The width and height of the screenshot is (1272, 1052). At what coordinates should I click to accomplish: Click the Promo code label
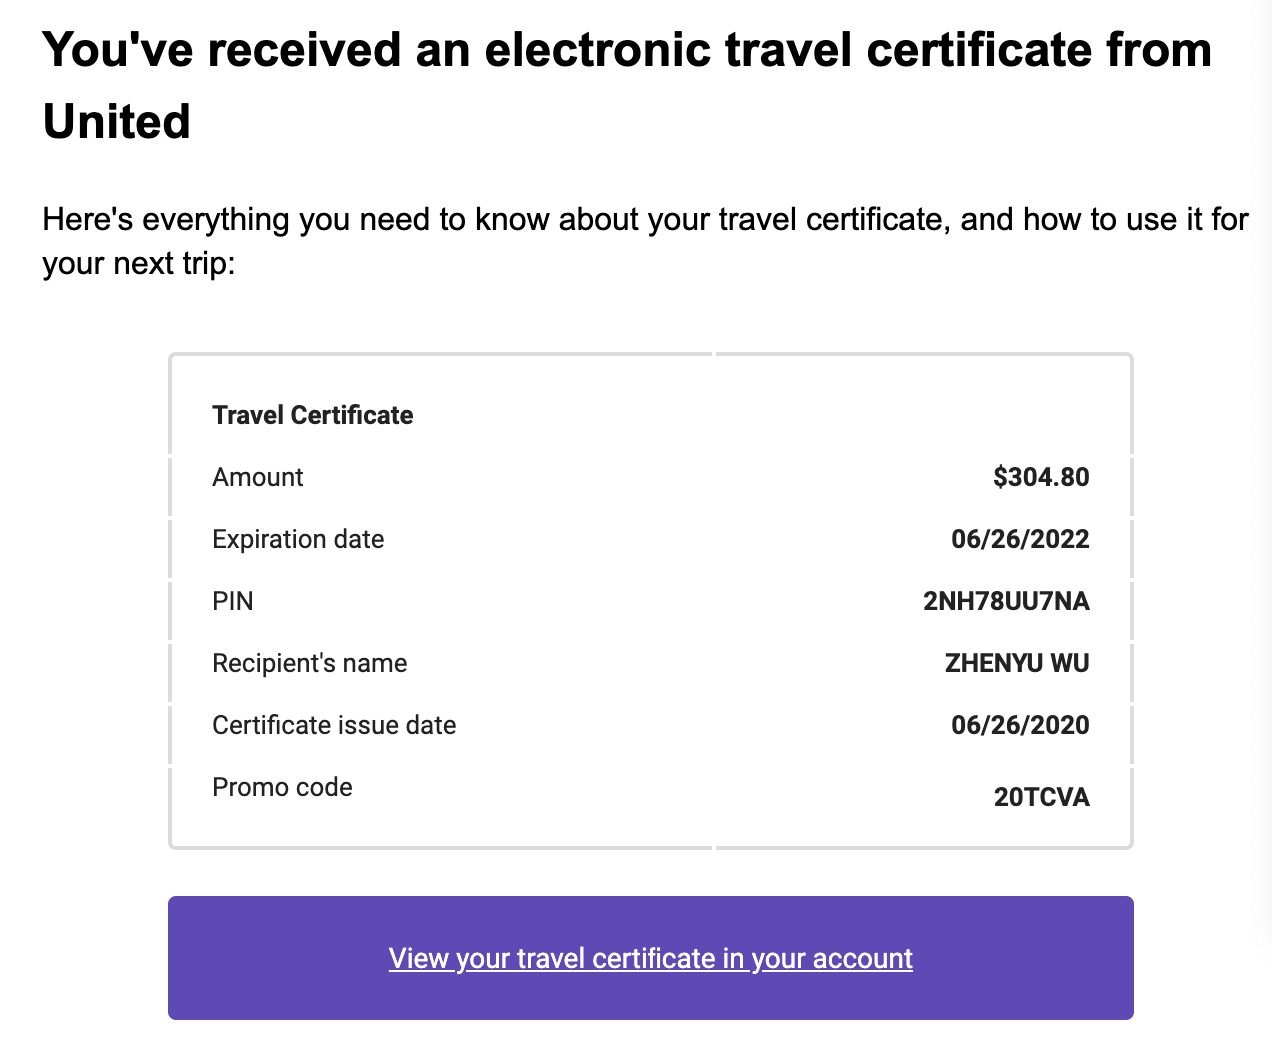(282, 787)
